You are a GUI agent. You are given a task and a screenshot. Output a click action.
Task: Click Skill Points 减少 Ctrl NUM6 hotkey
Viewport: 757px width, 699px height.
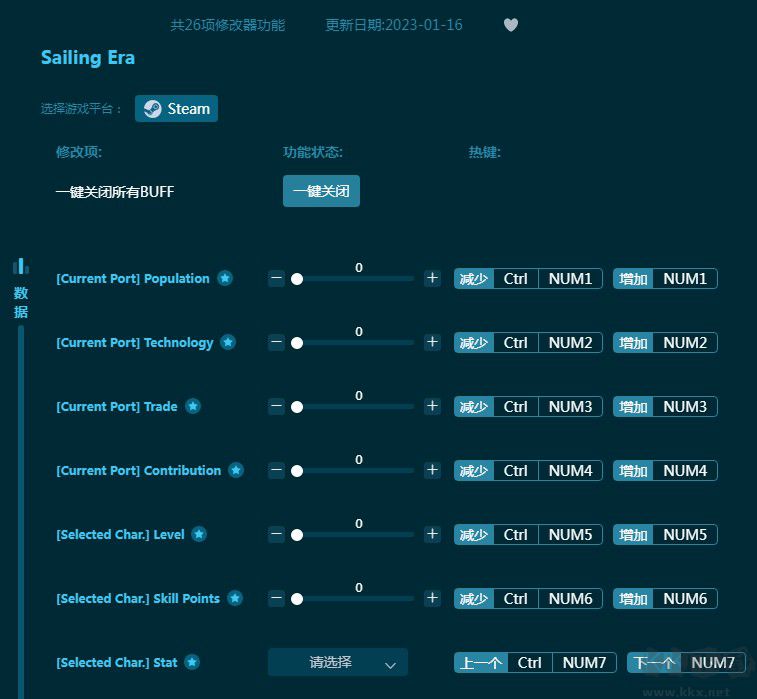[528, 599]
